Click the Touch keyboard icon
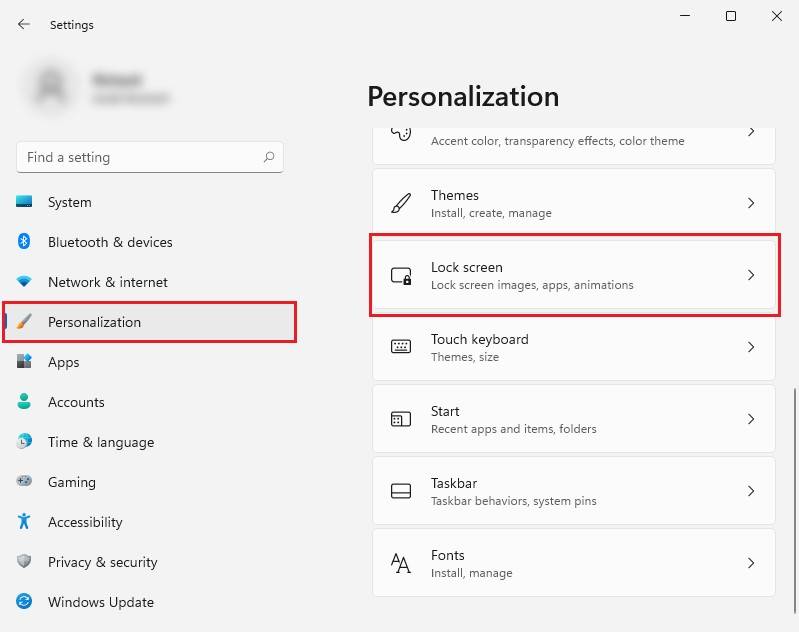The image size is (799, 632). pos(401,347)
